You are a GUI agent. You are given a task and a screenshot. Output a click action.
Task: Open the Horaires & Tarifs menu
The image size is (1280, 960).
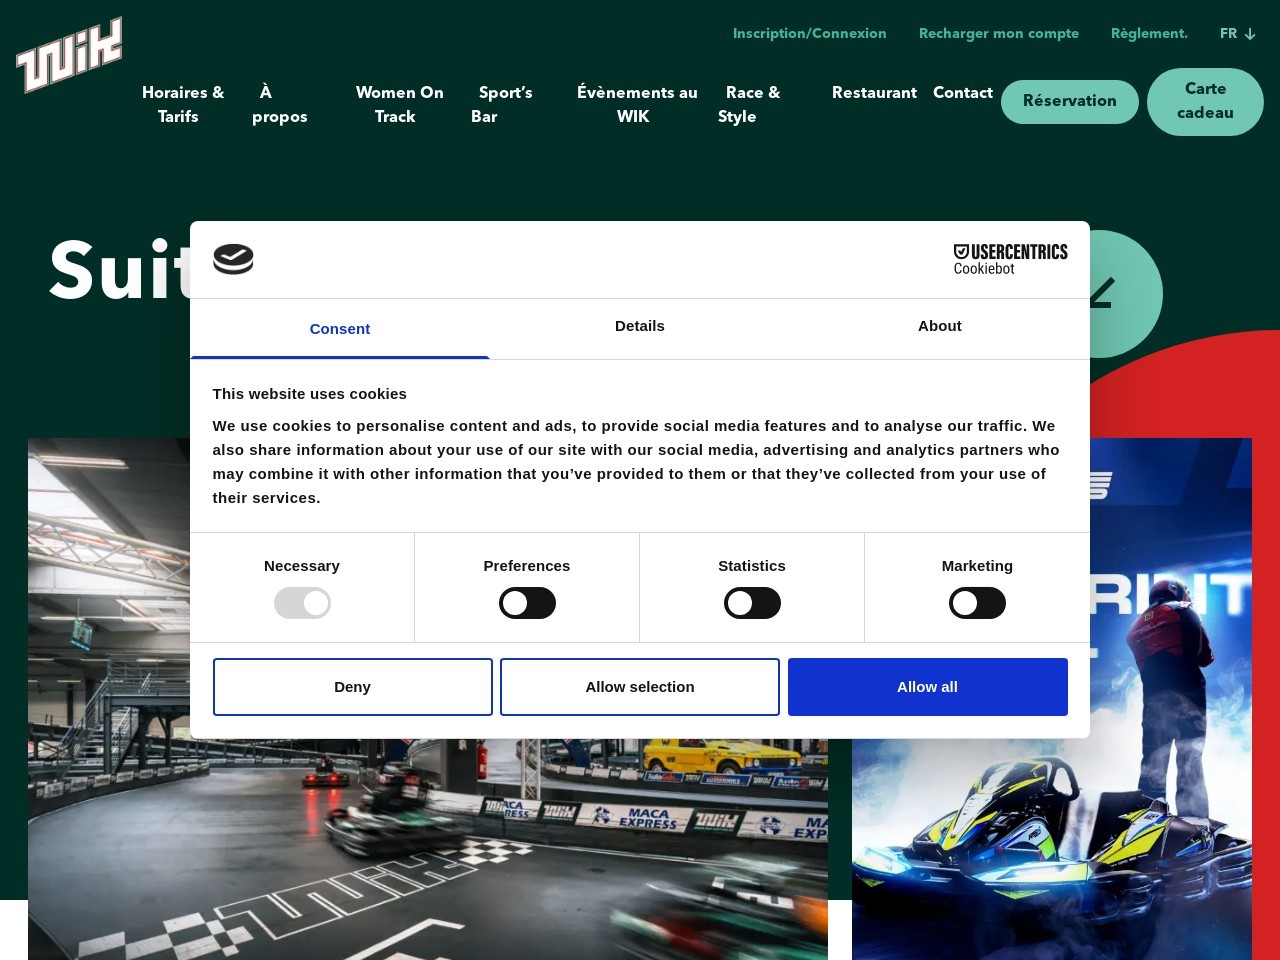182,104
